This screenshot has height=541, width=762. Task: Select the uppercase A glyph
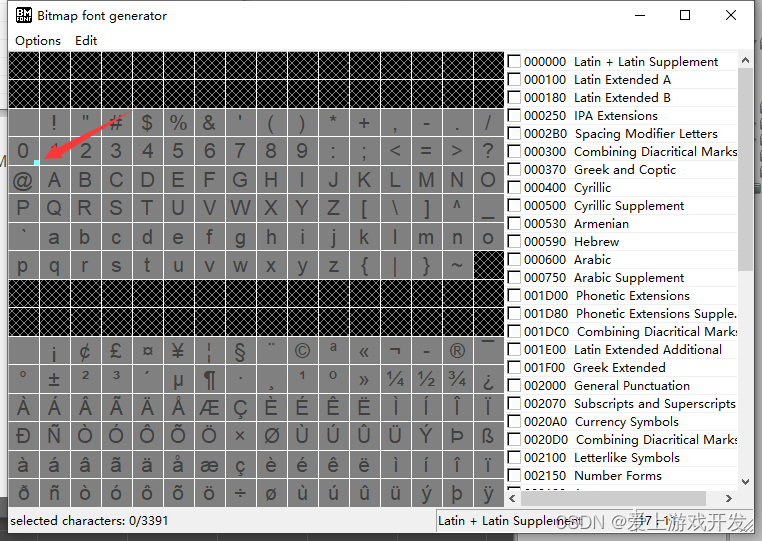coord(54,180)
